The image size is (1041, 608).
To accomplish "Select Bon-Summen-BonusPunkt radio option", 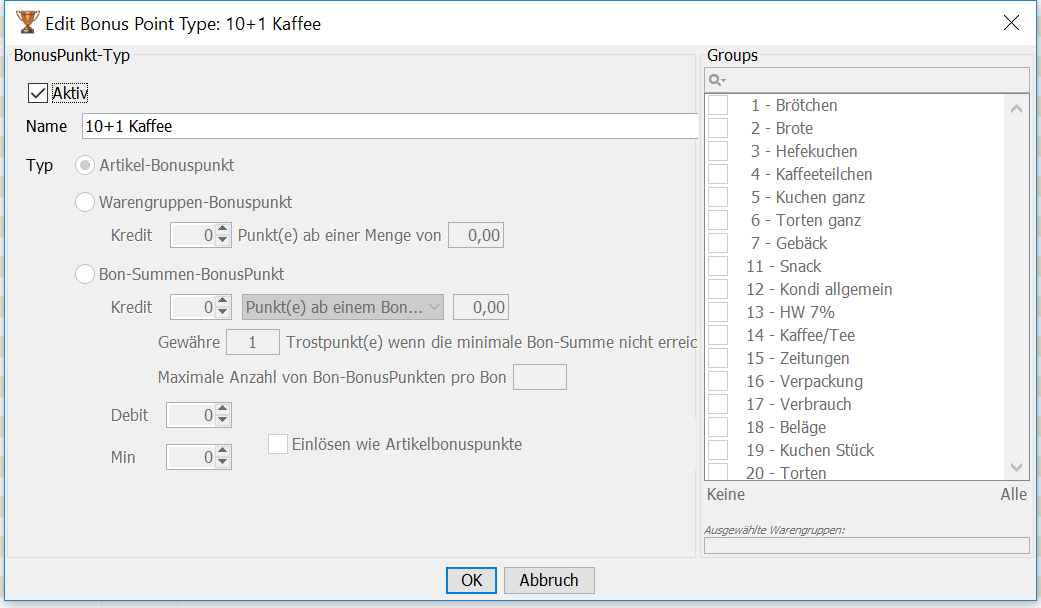I will coord(86,273).
